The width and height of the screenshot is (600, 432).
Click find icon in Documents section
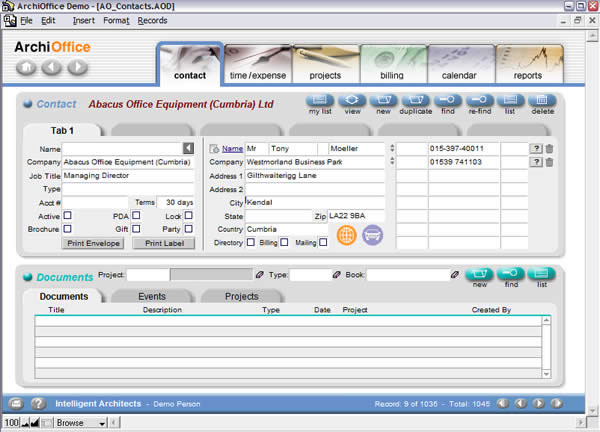[x=511, y=274]
